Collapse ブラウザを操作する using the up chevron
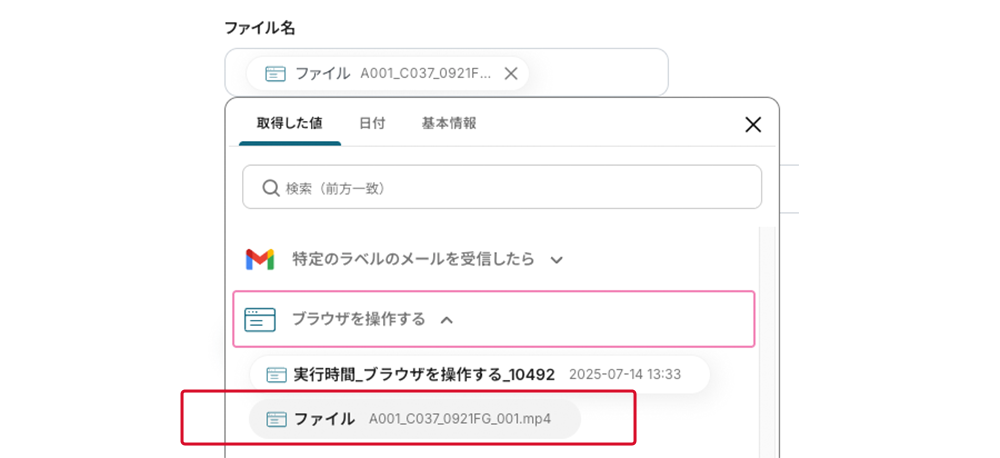Viewport: 1000px width, 458px height. (447, 320)
